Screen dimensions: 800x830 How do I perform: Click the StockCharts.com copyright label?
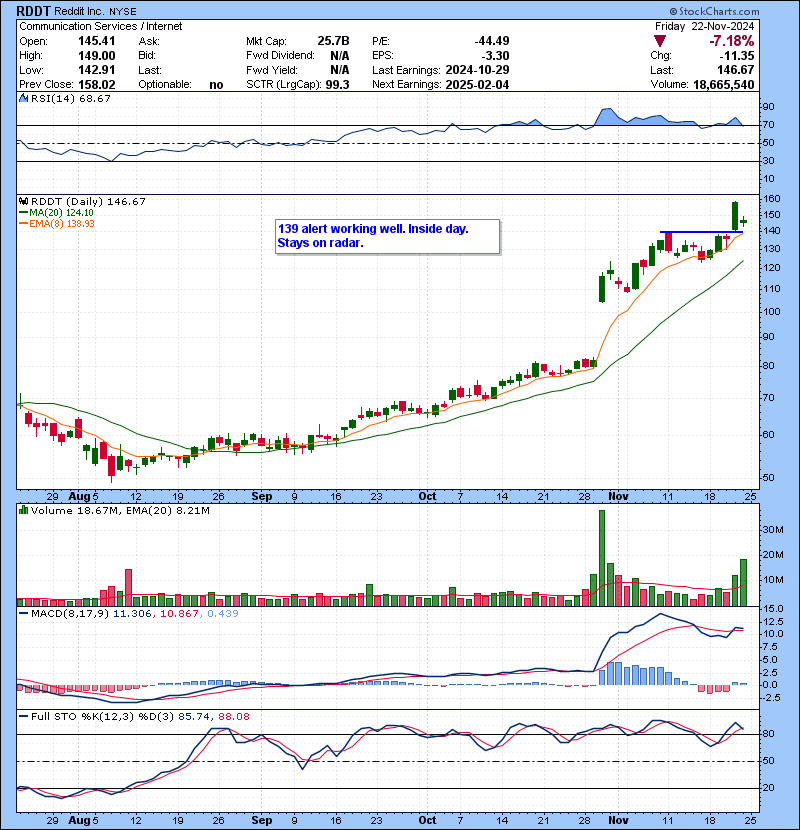714,11
